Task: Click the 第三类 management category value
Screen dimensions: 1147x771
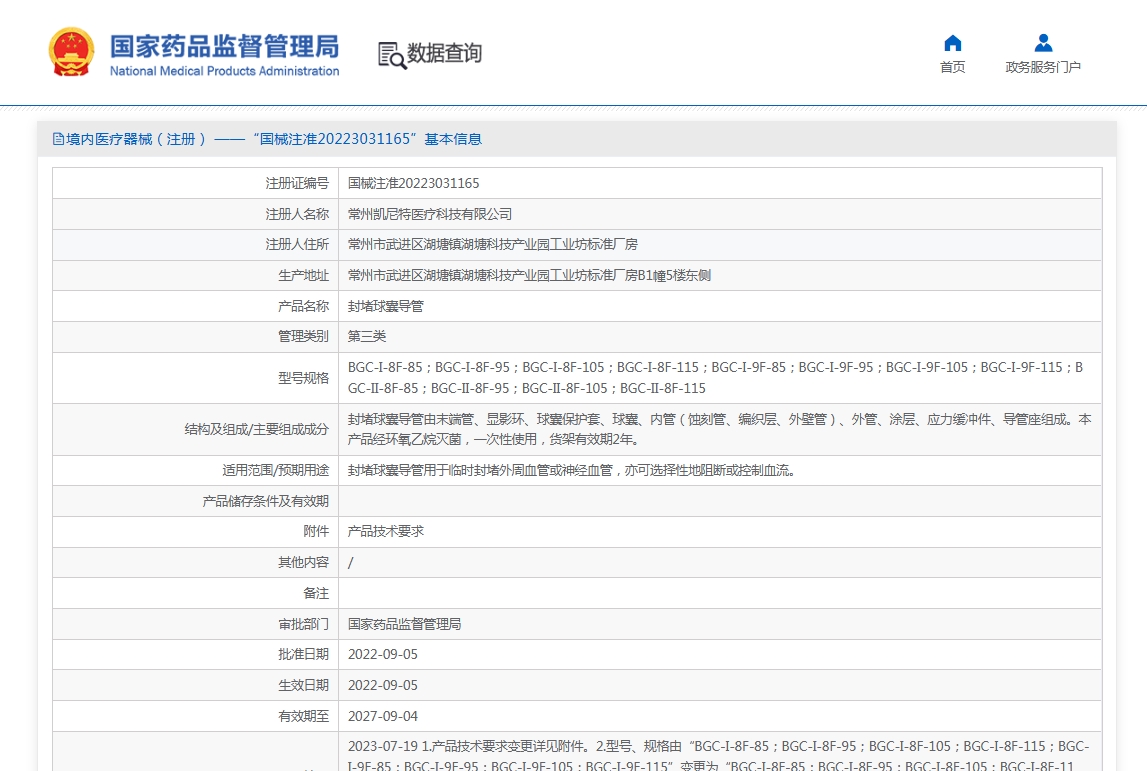Action: (366, 336)
